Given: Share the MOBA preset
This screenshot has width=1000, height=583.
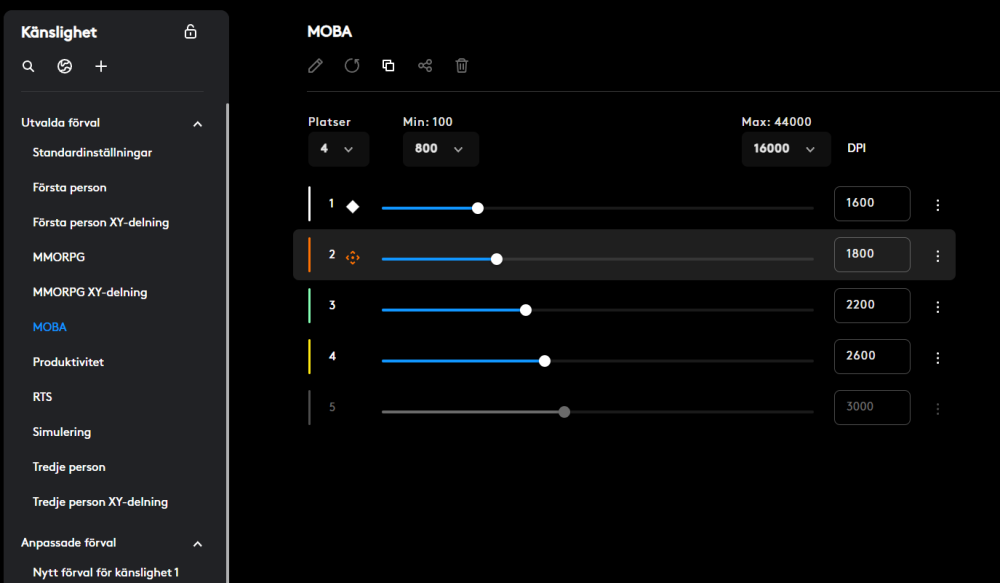Looking at the screenshot, I should click(425, 66).
